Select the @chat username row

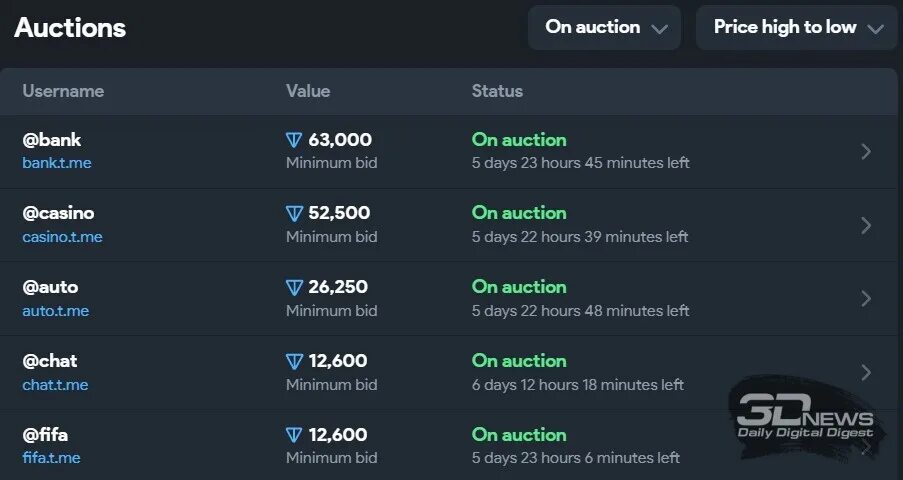(x=449, y=373)
